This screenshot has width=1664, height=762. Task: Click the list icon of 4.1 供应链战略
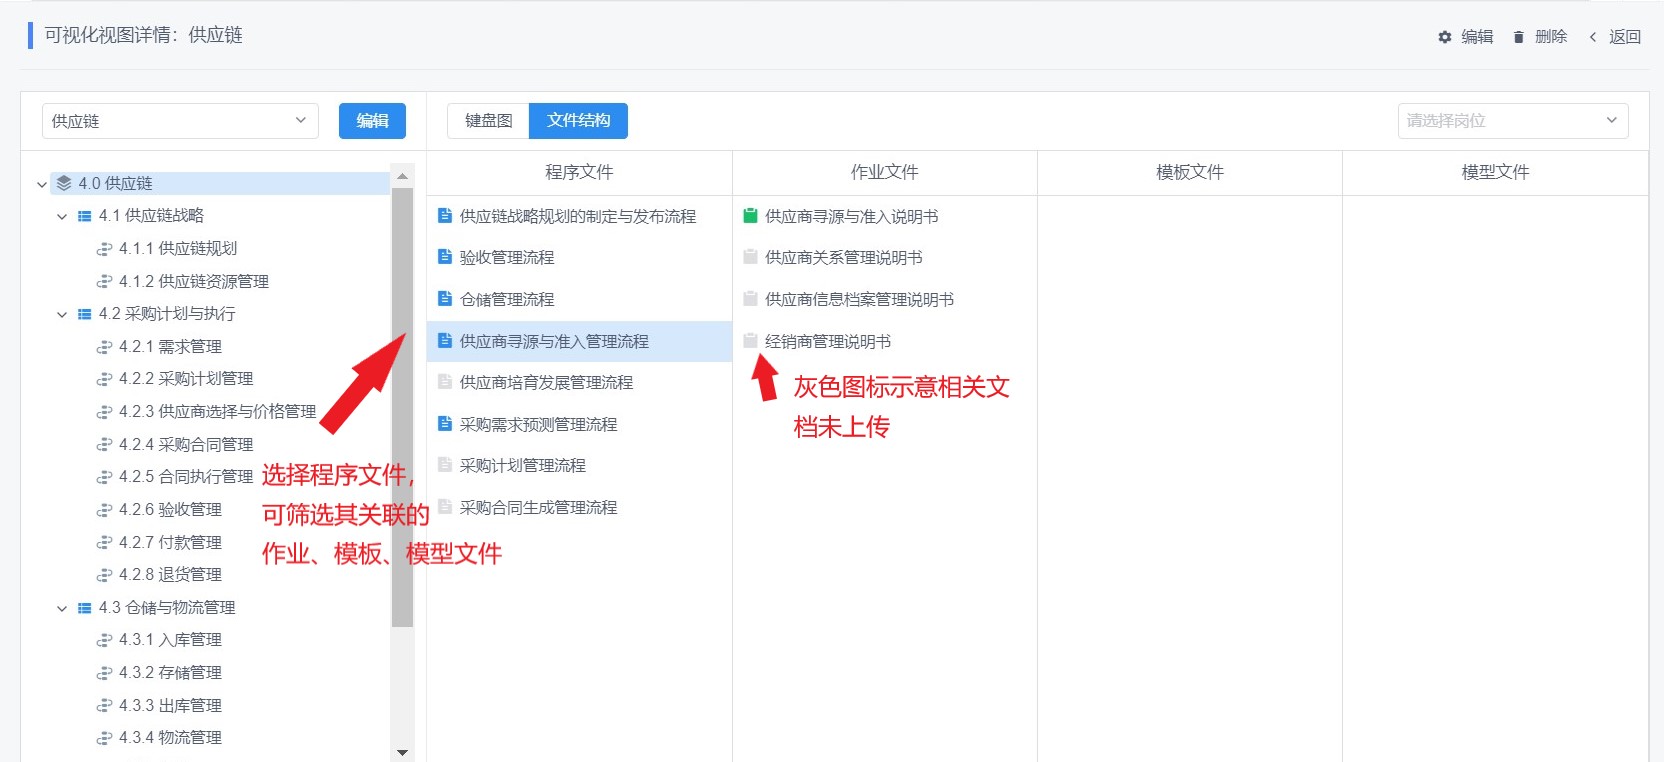click(85, 216)
